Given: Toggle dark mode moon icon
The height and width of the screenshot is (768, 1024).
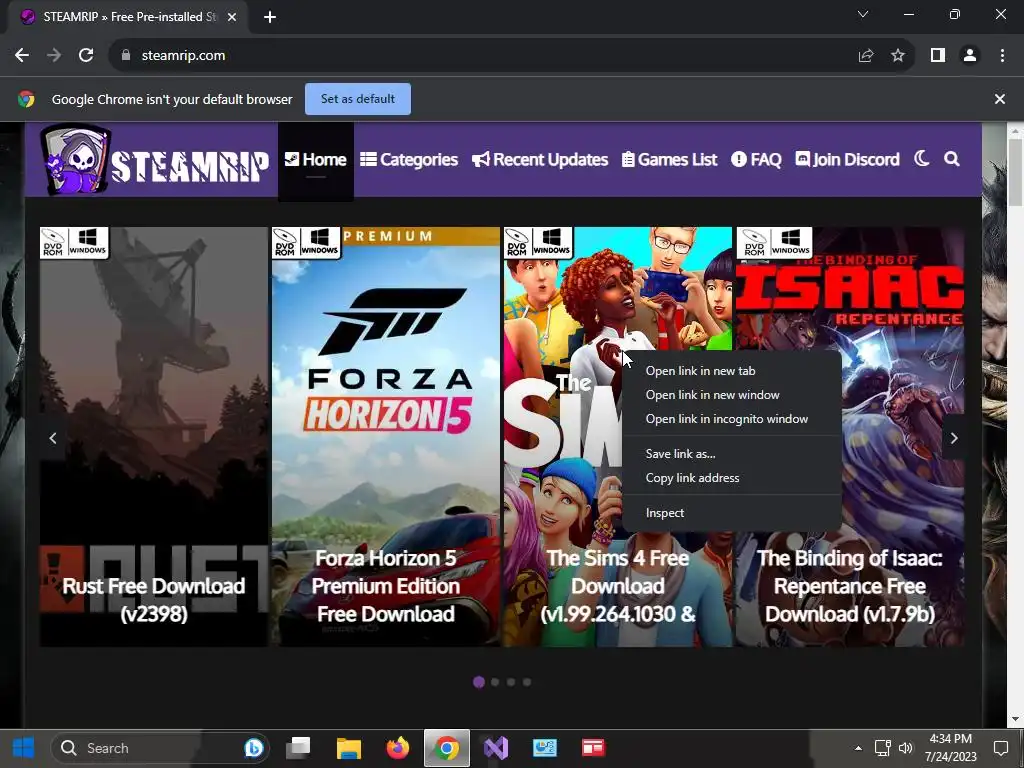Looking at the screenshot, I should [921, 159].
